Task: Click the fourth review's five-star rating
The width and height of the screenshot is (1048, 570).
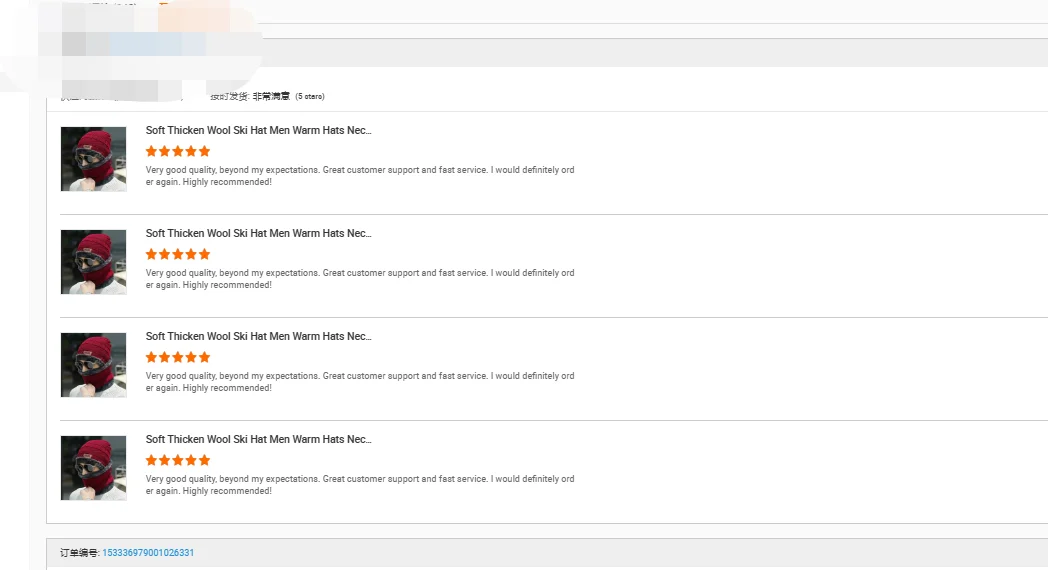Action: point(178,460)
